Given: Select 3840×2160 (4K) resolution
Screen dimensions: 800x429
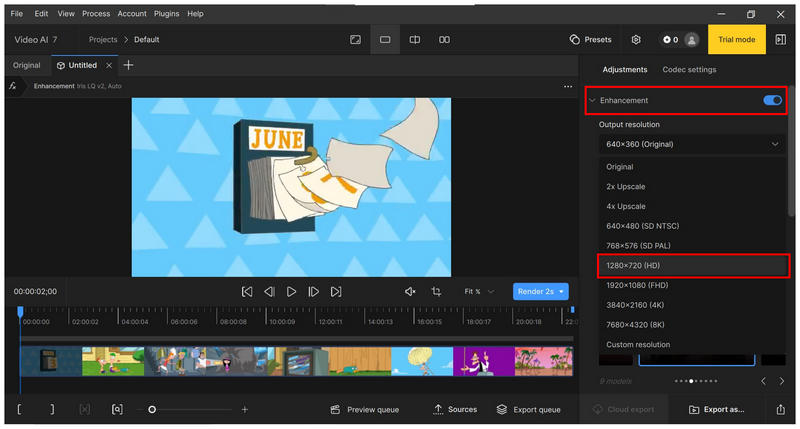Looking at the screenshot, I should click(x=692, y=305).
